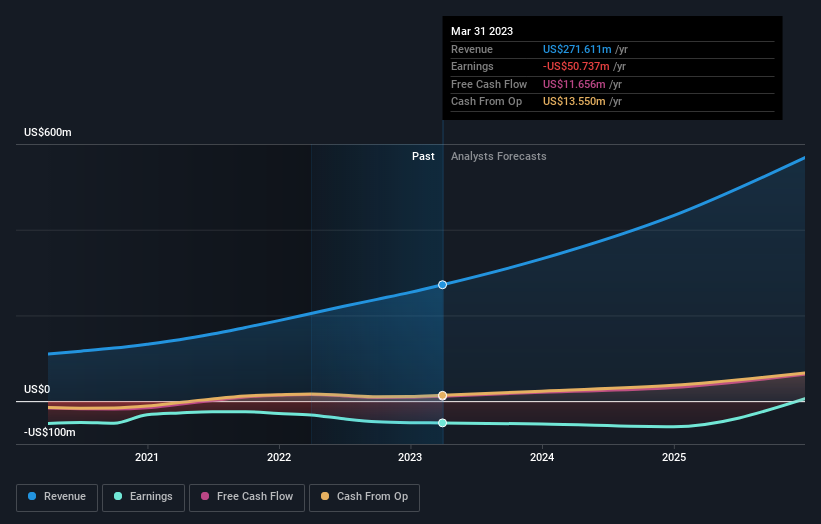
Task: Select the cash from op data point marker
Action: [x=442, y=396]
